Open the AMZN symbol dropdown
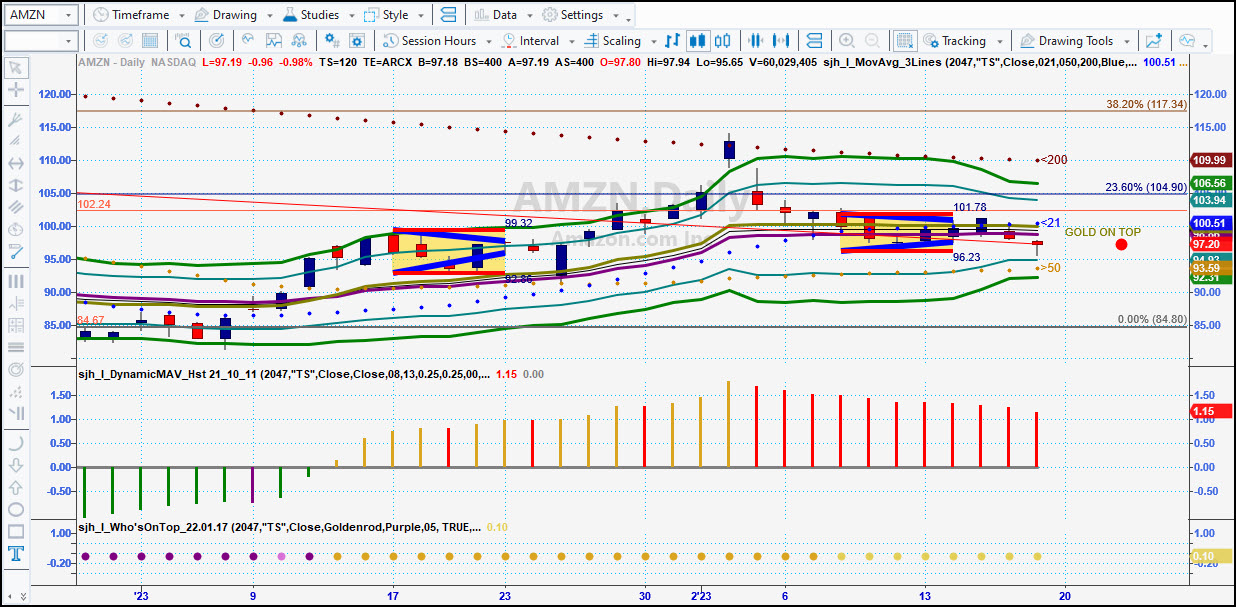This screenshot has width=1236, height=607. 68,15
